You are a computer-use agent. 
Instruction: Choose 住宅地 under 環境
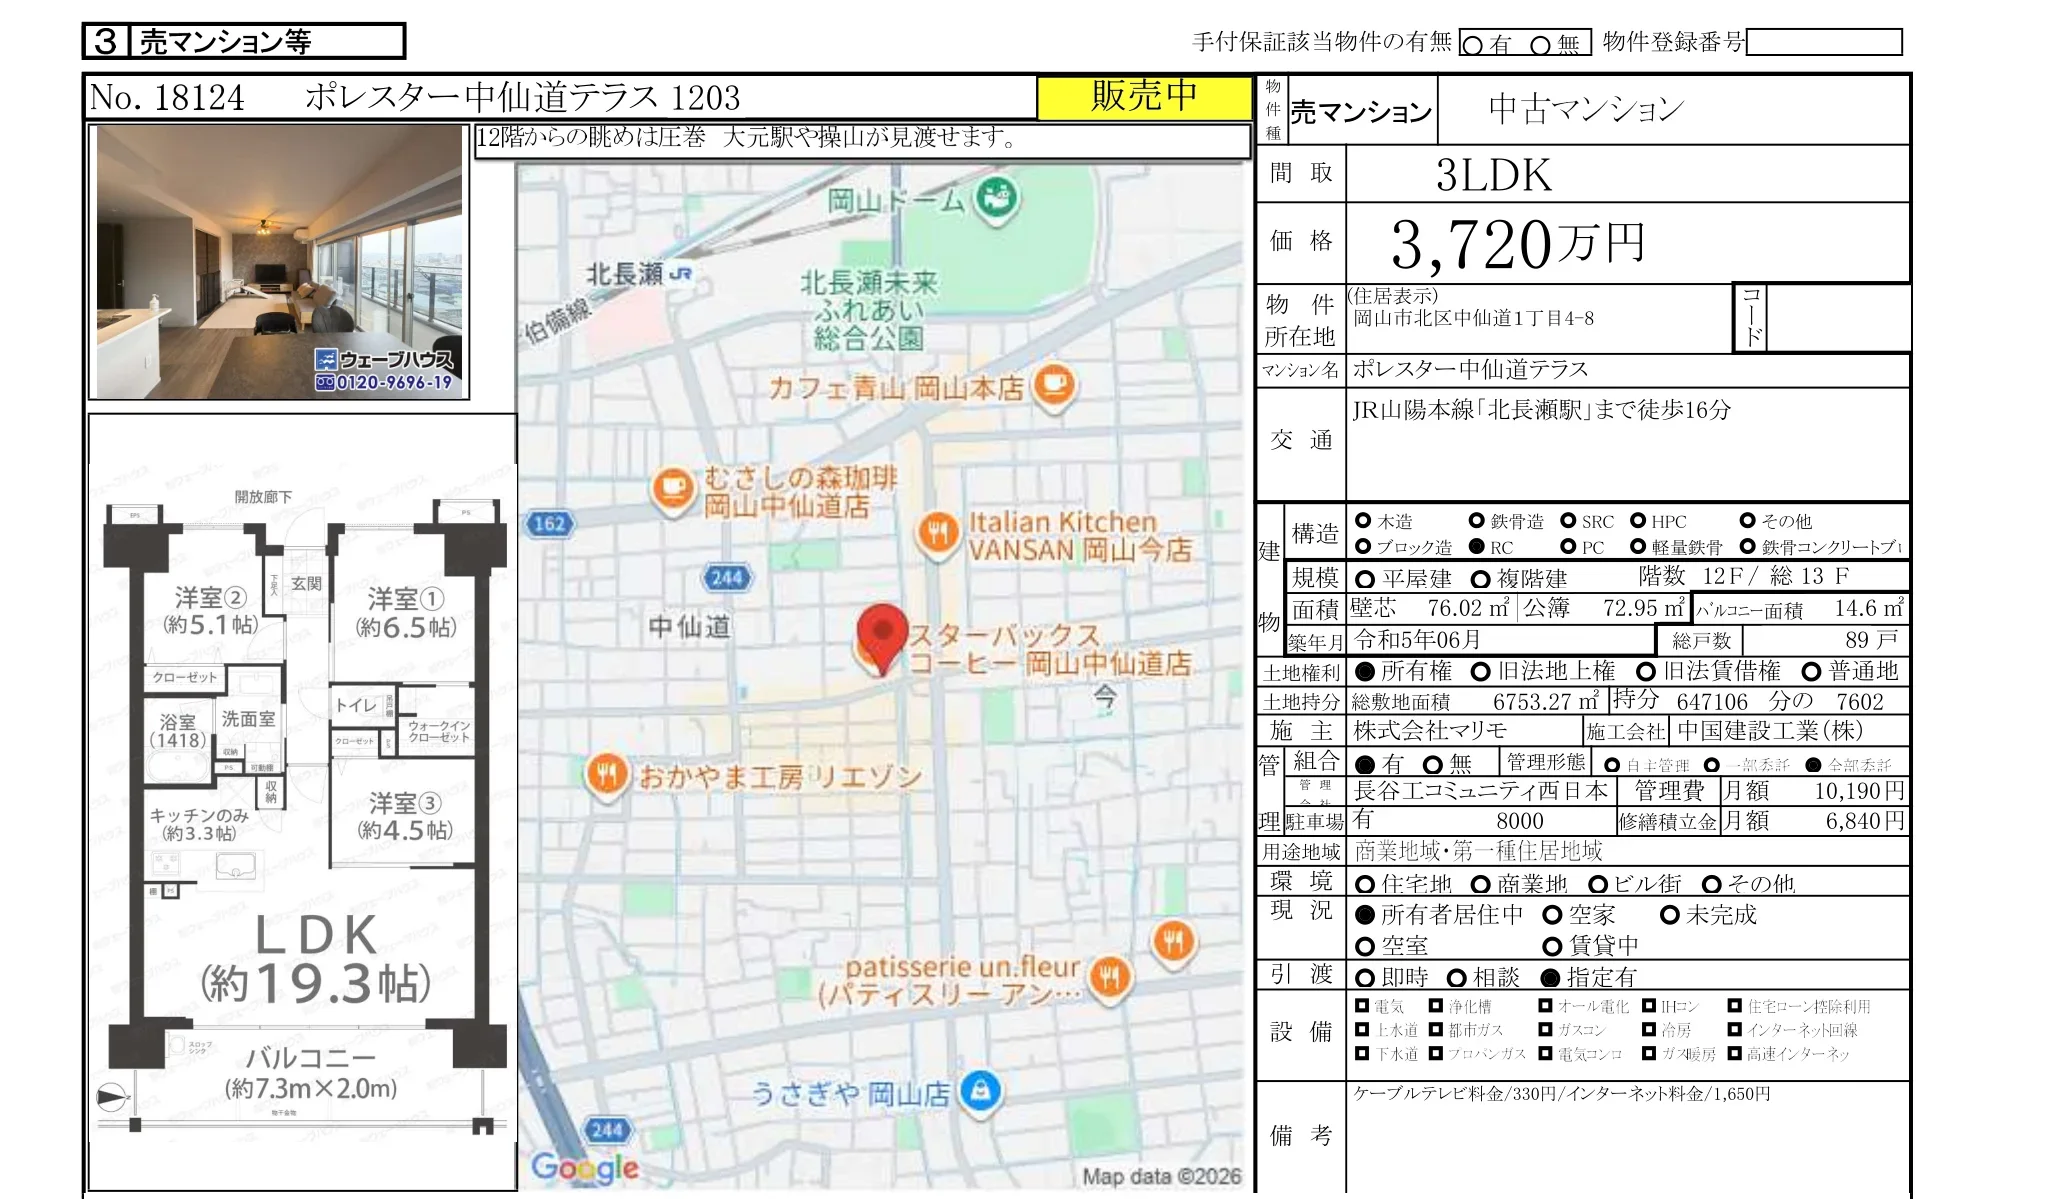coord(1365,885)
